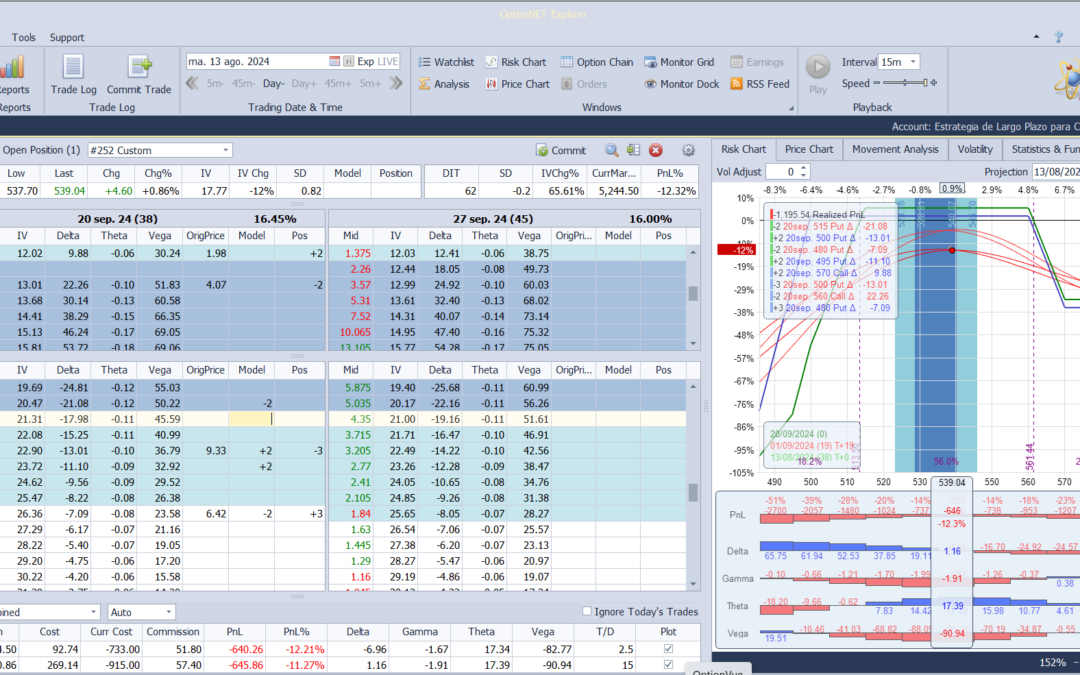Switch to the Movement Analysis tab
The height and width of the screenshot is (675, 1080).
[x=895, y=149]
